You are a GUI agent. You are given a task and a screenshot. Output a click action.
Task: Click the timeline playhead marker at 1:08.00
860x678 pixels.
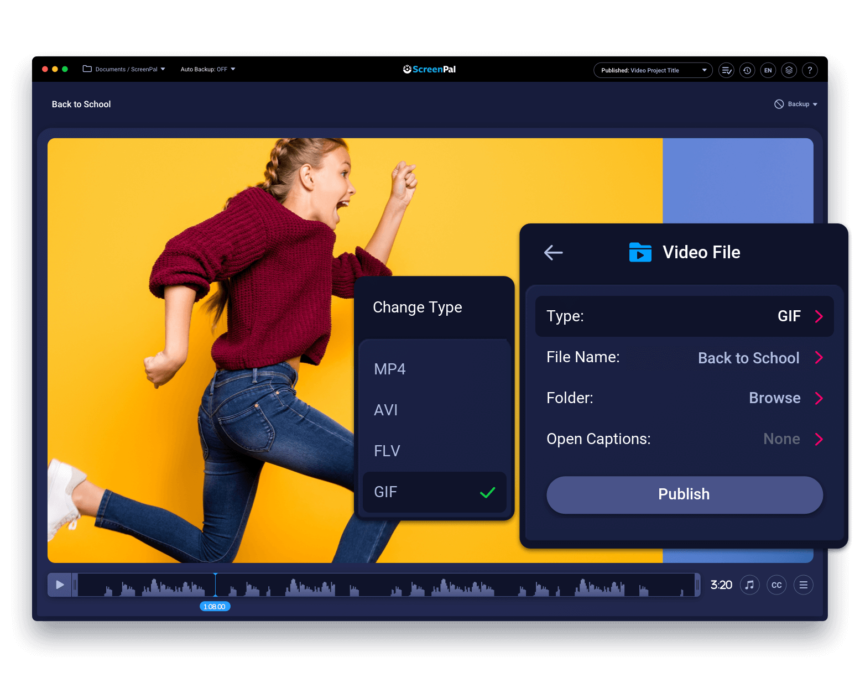tap(214, 606)
